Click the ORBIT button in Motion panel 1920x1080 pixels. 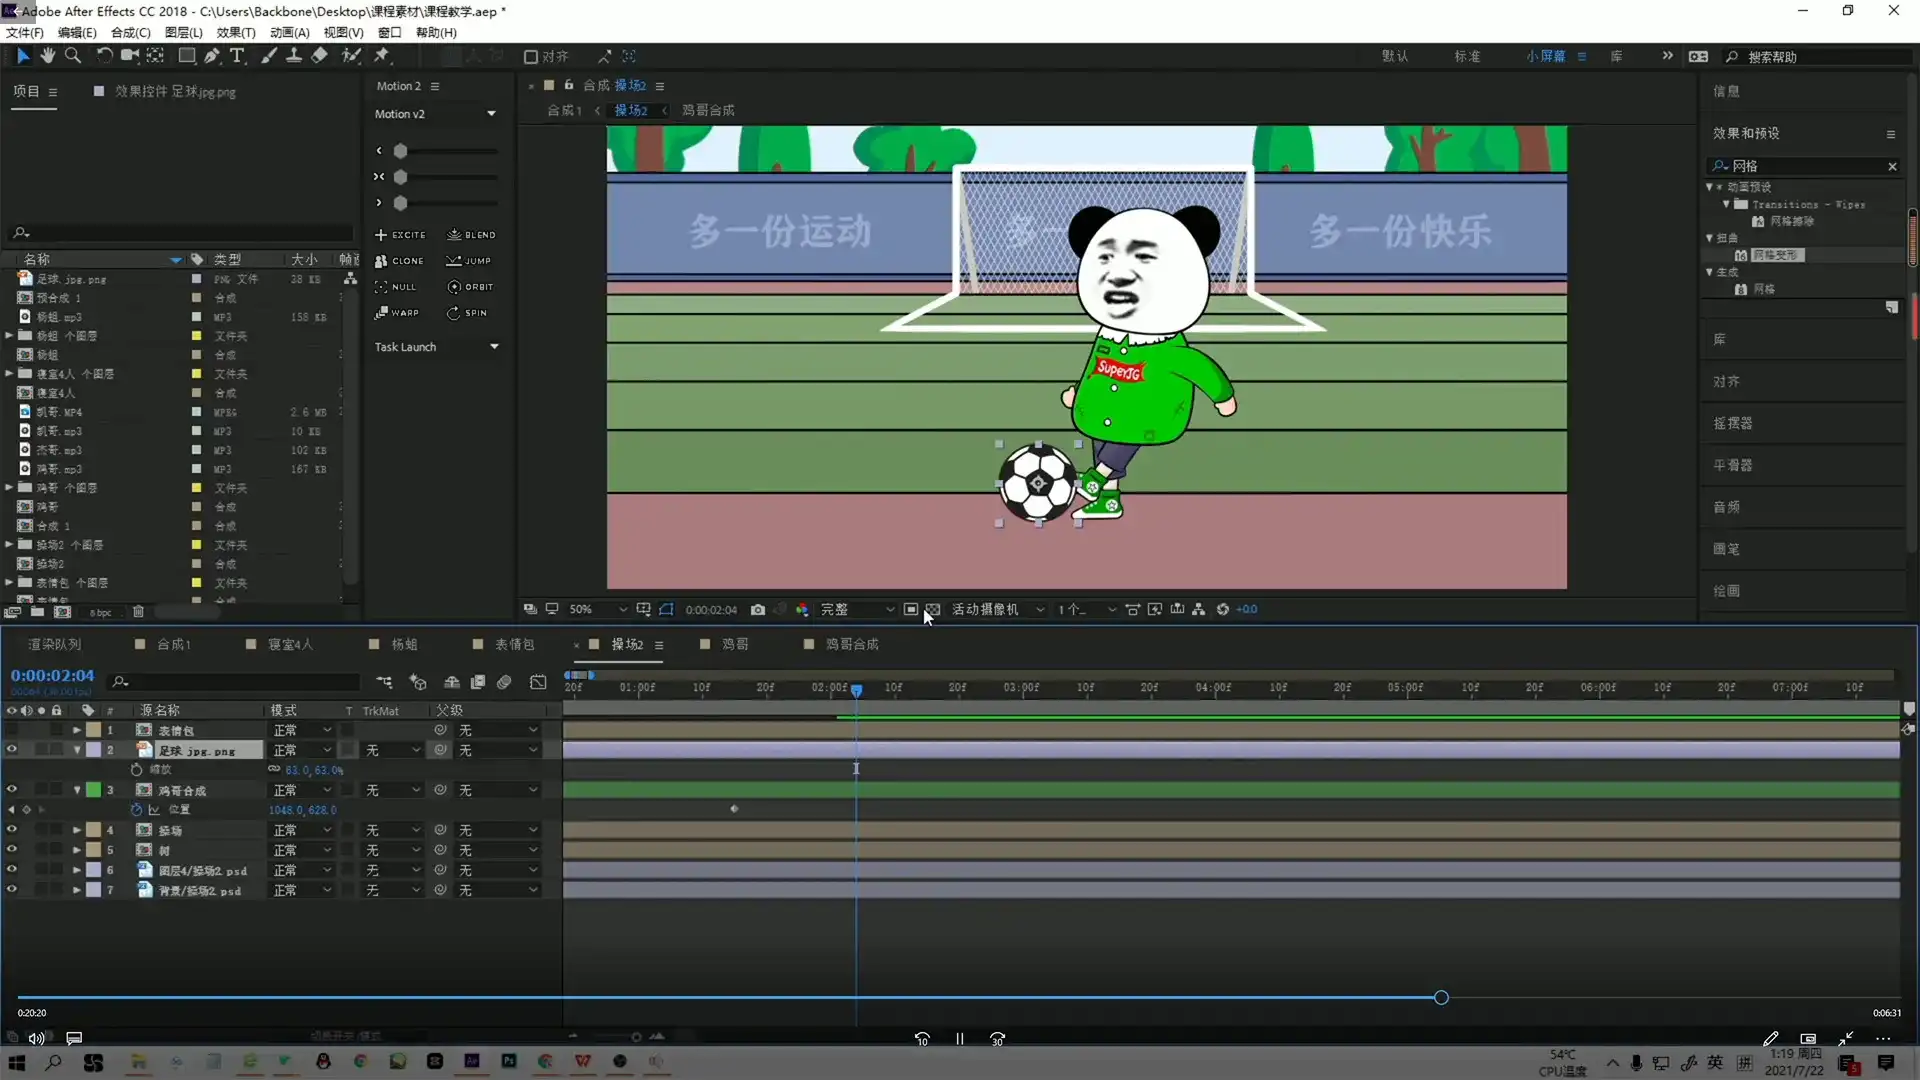(470, 287)
